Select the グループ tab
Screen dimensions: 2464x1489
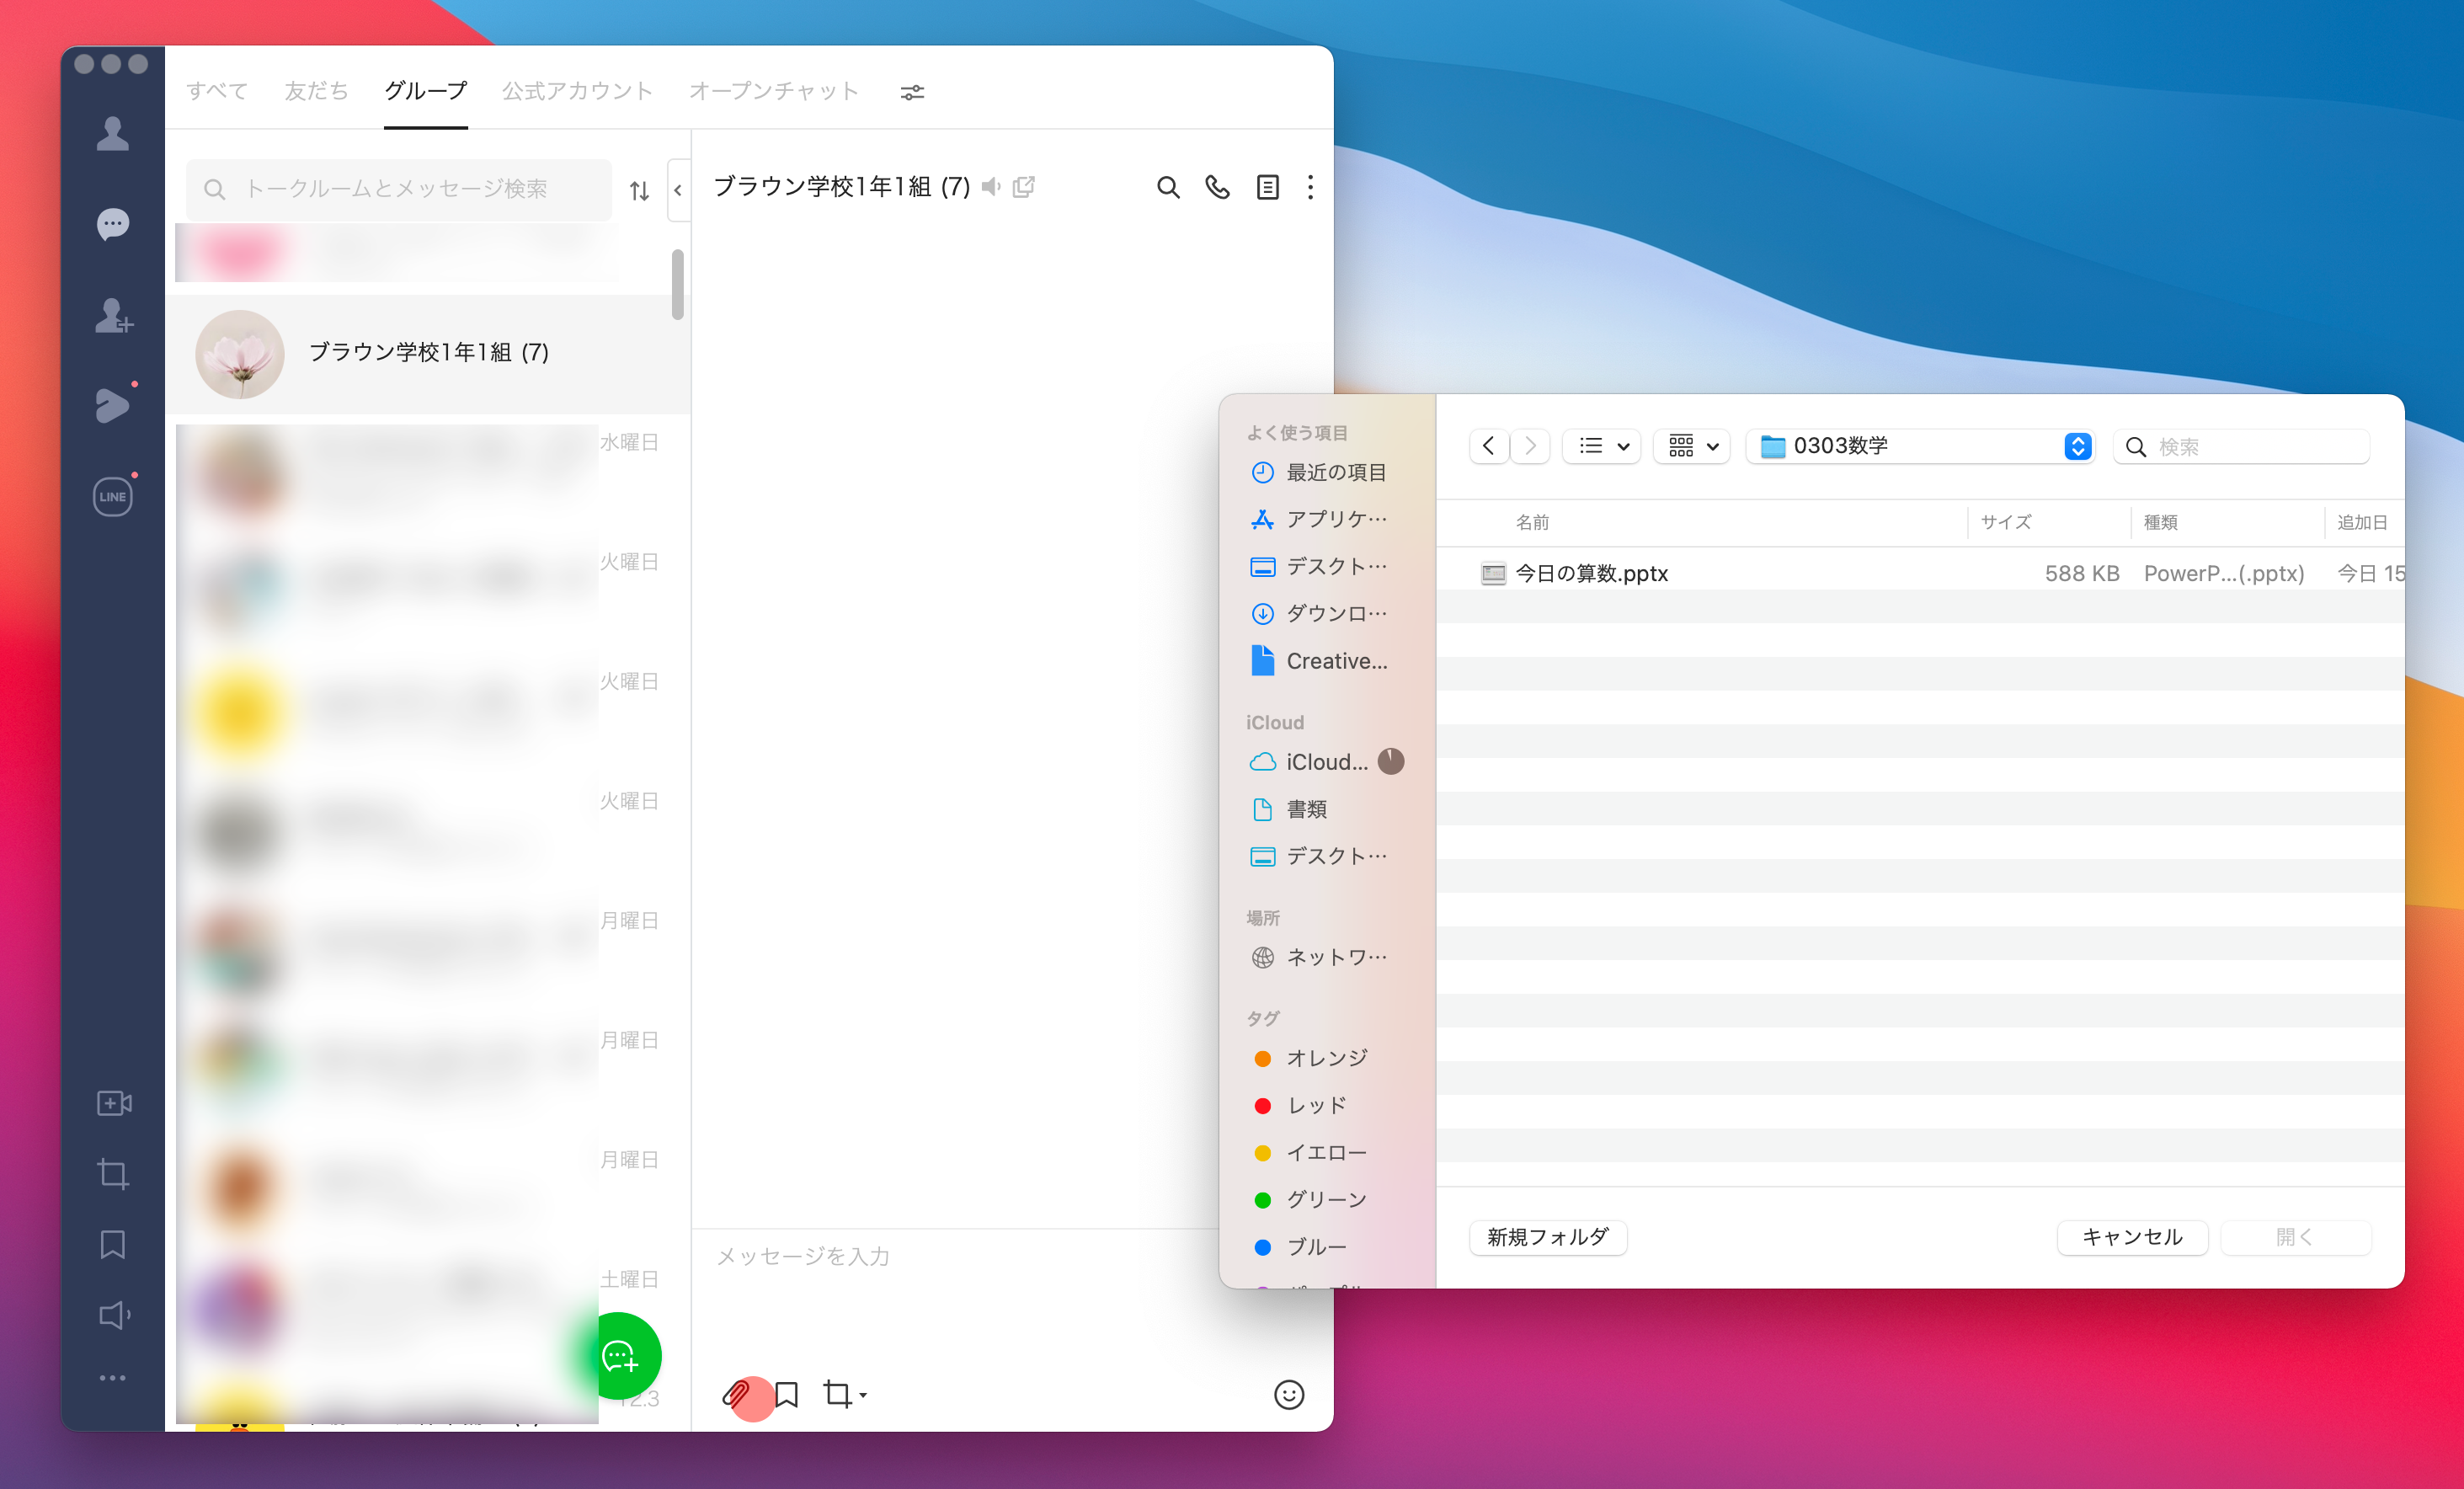coord(426,91)
